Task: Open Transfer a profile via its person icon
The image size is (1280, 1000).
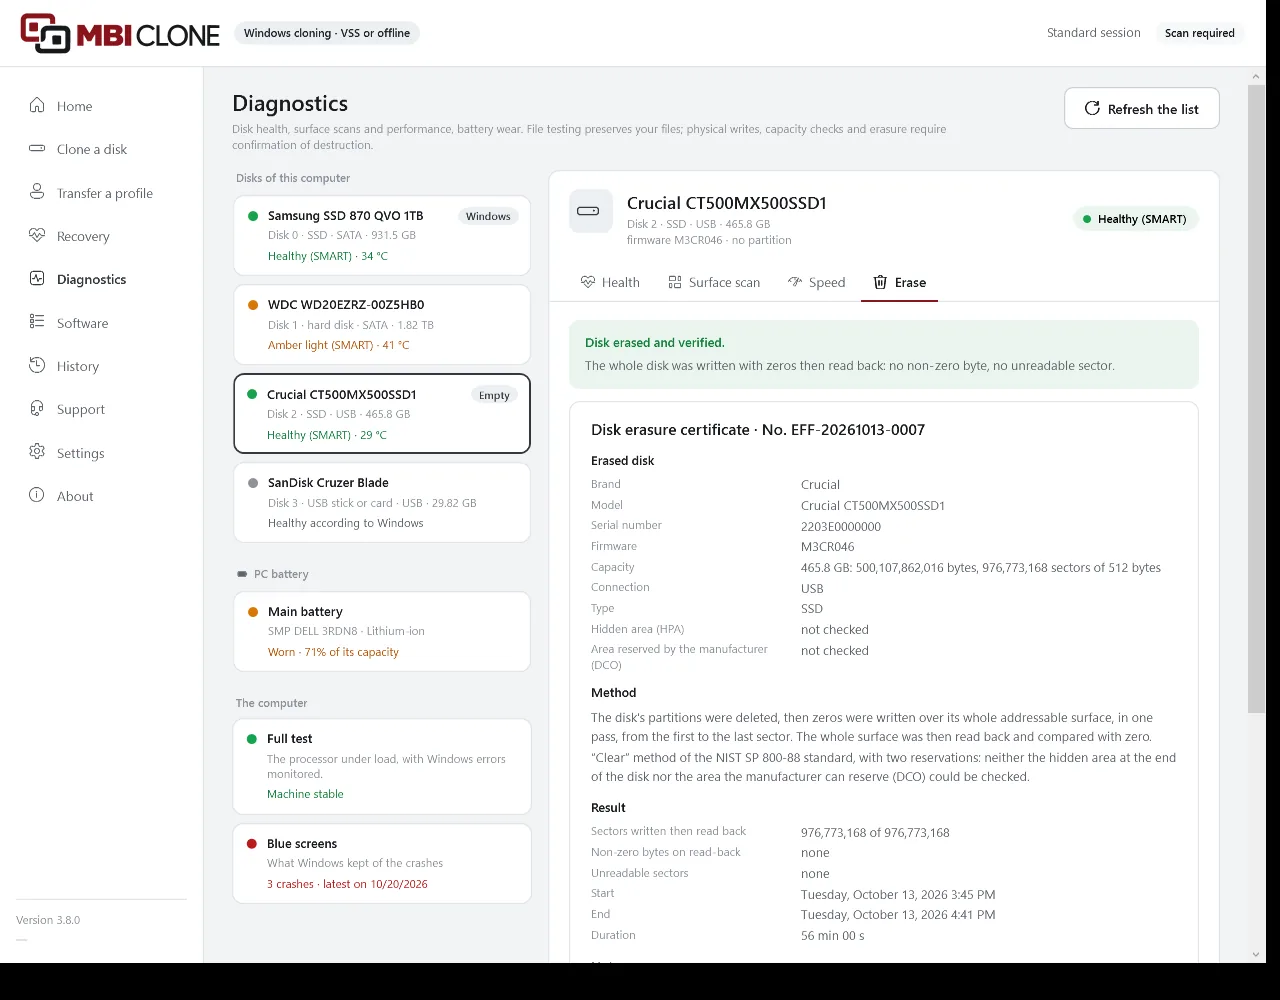Action: tap(37, 192)
